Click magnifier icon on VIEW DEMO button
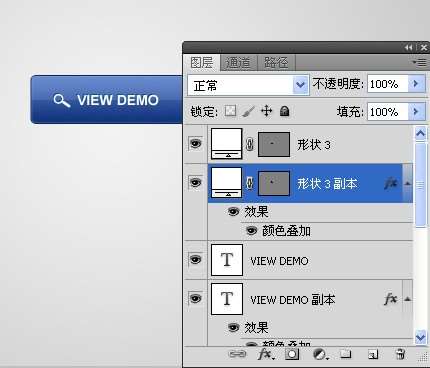The height and width of the screenshot is (368, 430). 62,100
